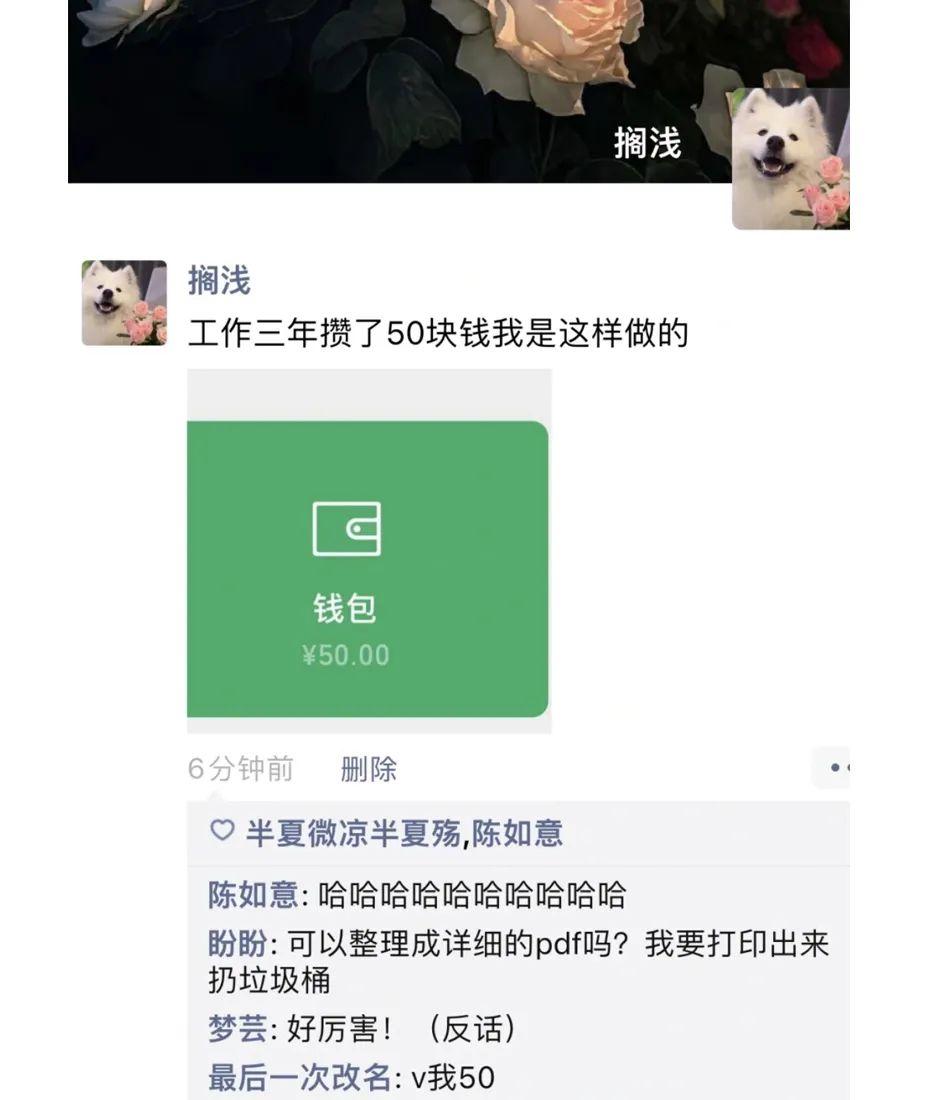Open liker 半夏微凉半夏殇 profile

(353, 833)
